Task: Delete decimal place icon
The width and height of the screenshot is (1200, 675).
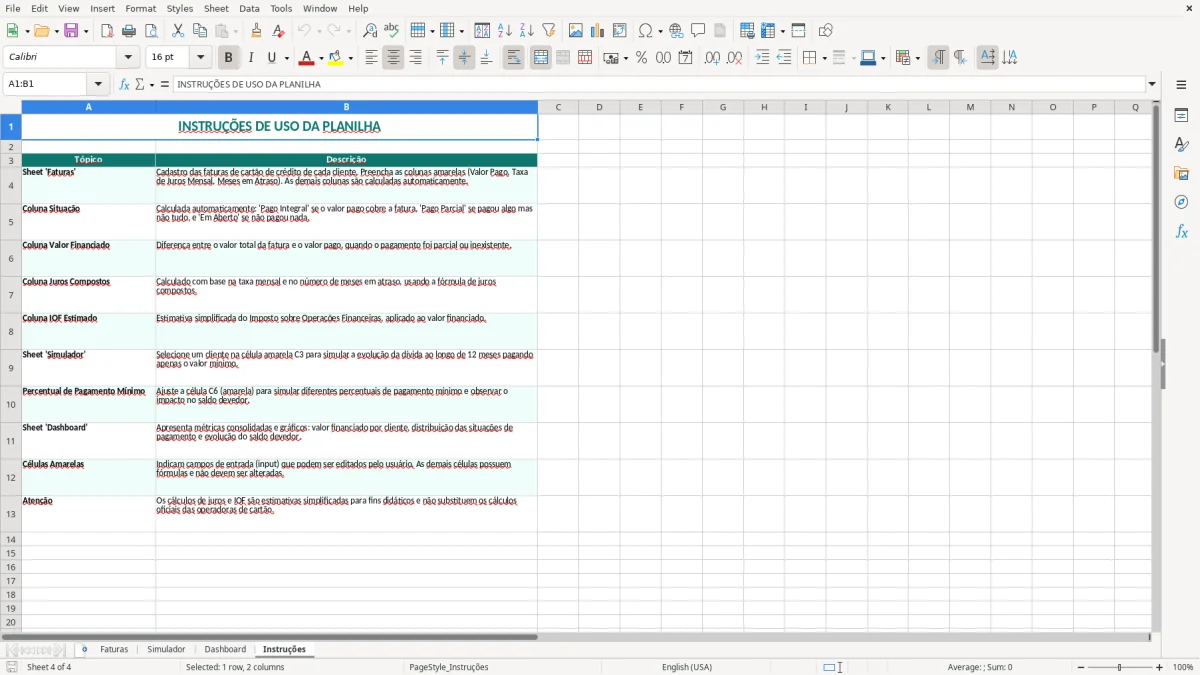Action: pos(734,58)
